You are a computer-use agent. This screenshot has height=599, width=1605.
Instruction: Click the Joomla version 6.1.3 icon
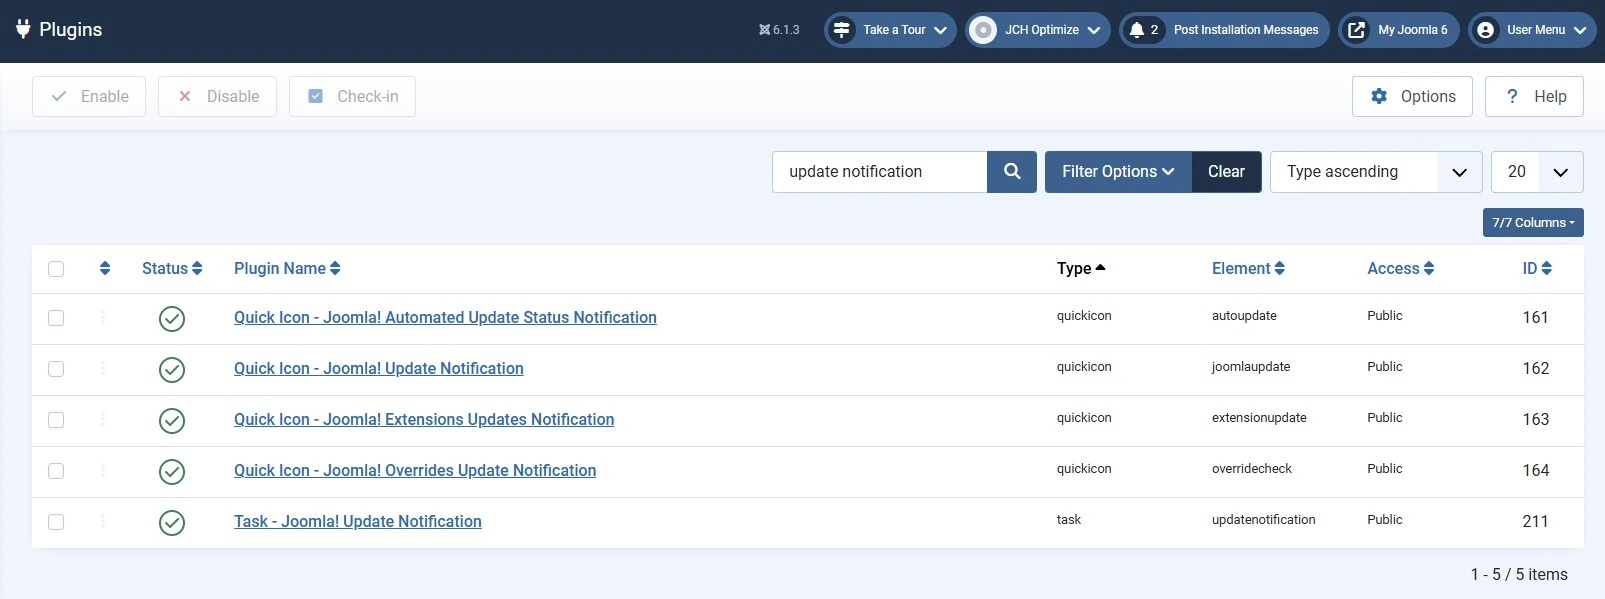point(764,30)
